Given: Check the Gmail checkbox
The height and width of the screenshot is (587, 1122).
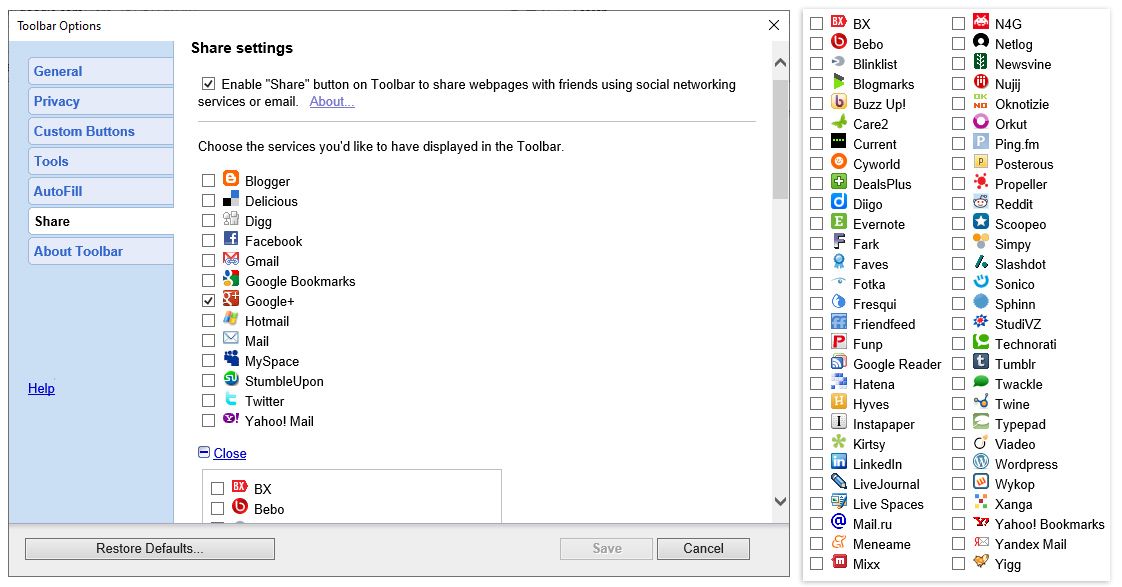Looking at the screenshot, I should pyautogui.click(x=208, y=261).
